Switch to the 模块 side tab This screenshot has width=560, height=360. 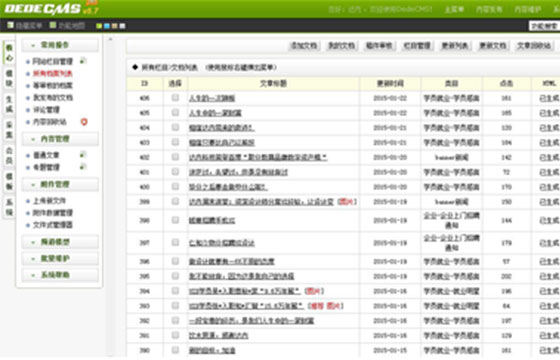(x=9, y=78)
